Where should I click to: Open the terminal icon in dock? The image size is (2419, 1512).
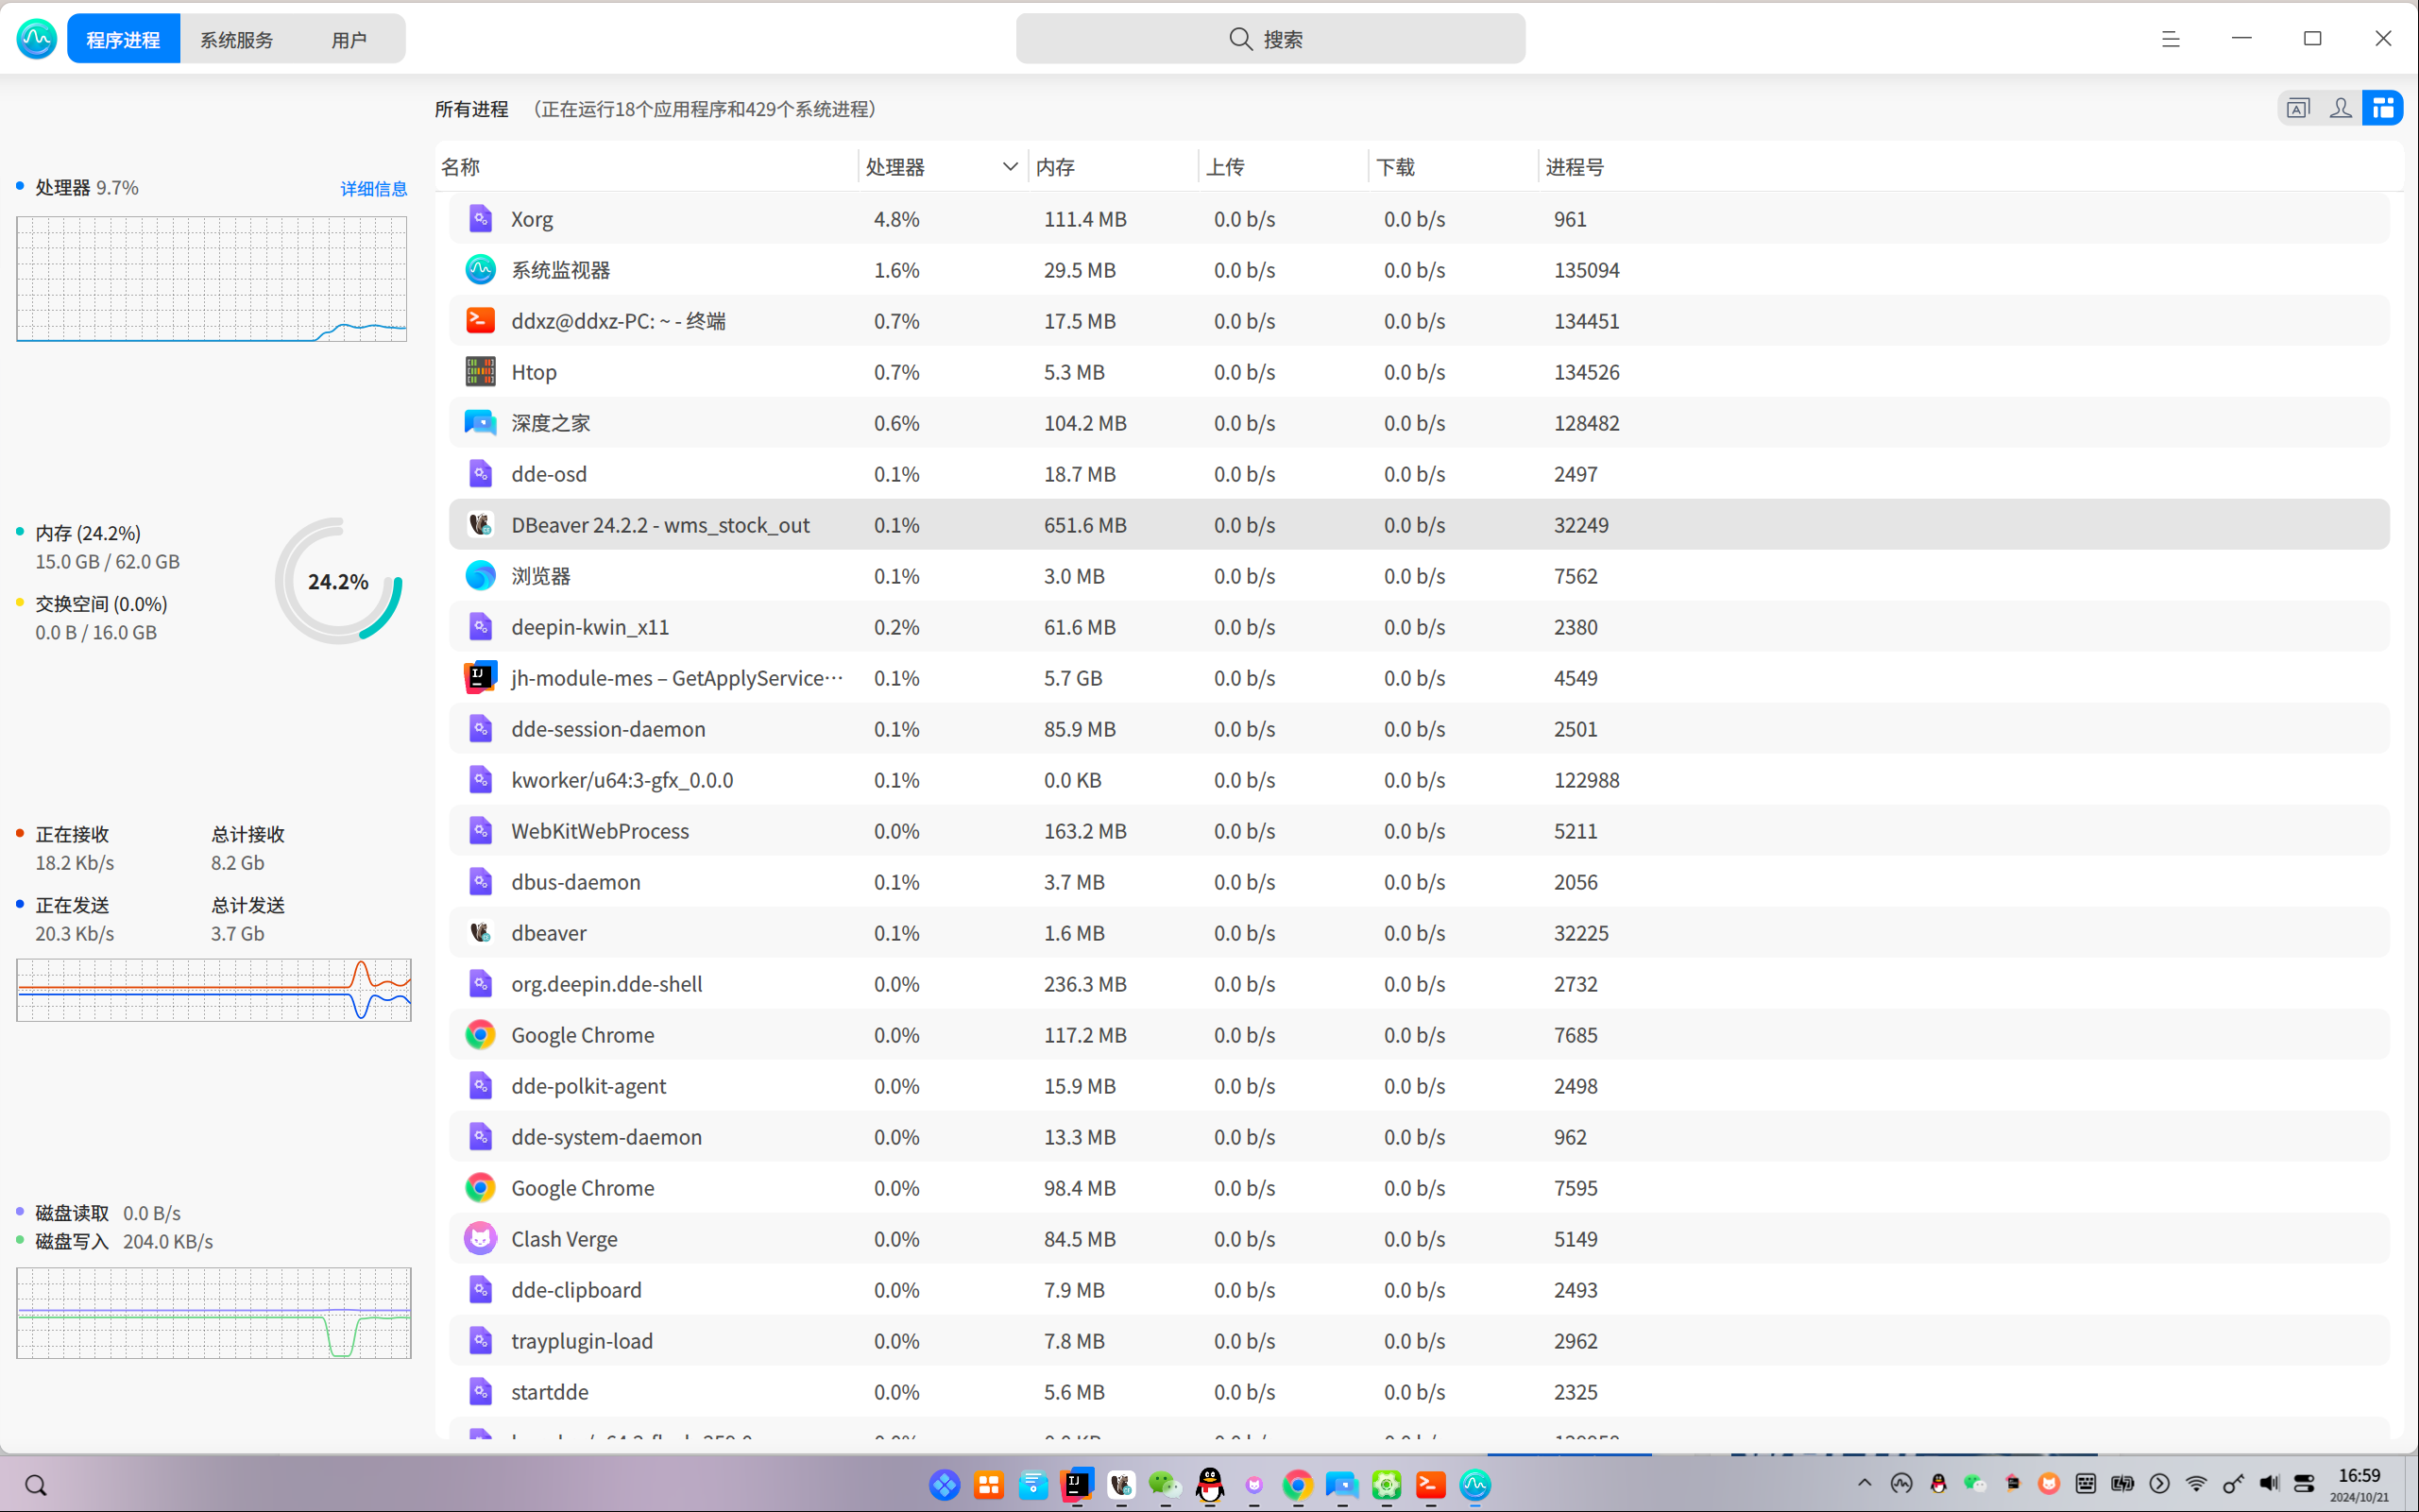pos(1430,1485)
